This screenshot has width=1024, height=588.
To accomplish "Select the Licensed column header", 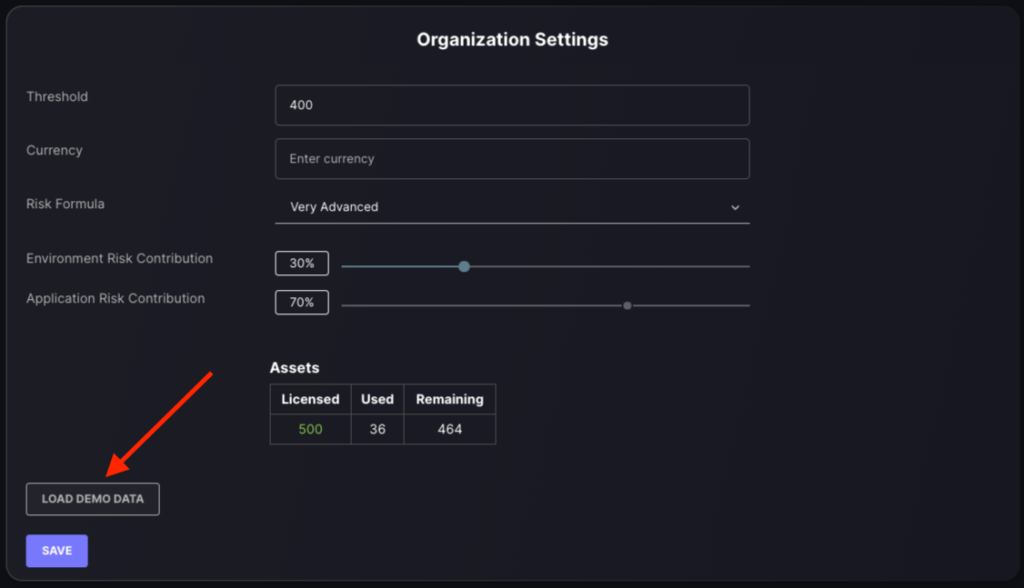I will [x=310, y=399].
